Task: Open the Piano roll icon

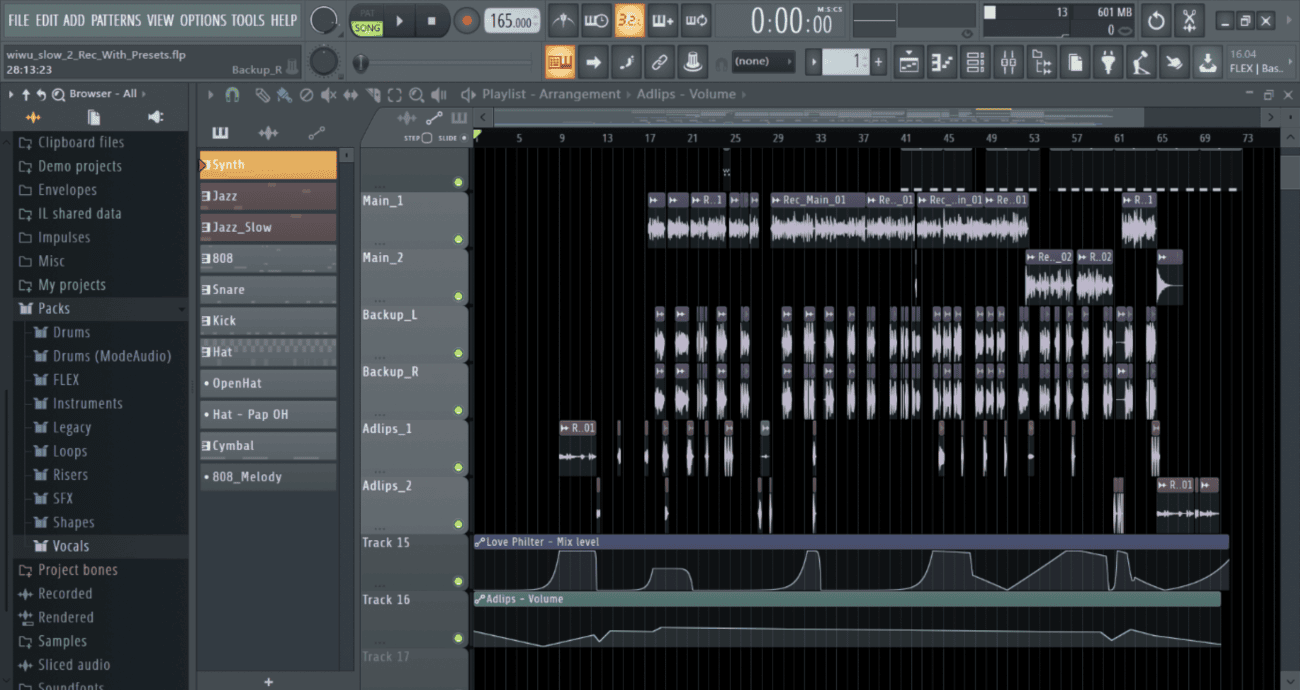Action: pyautogui.click(x=941, y=63)
